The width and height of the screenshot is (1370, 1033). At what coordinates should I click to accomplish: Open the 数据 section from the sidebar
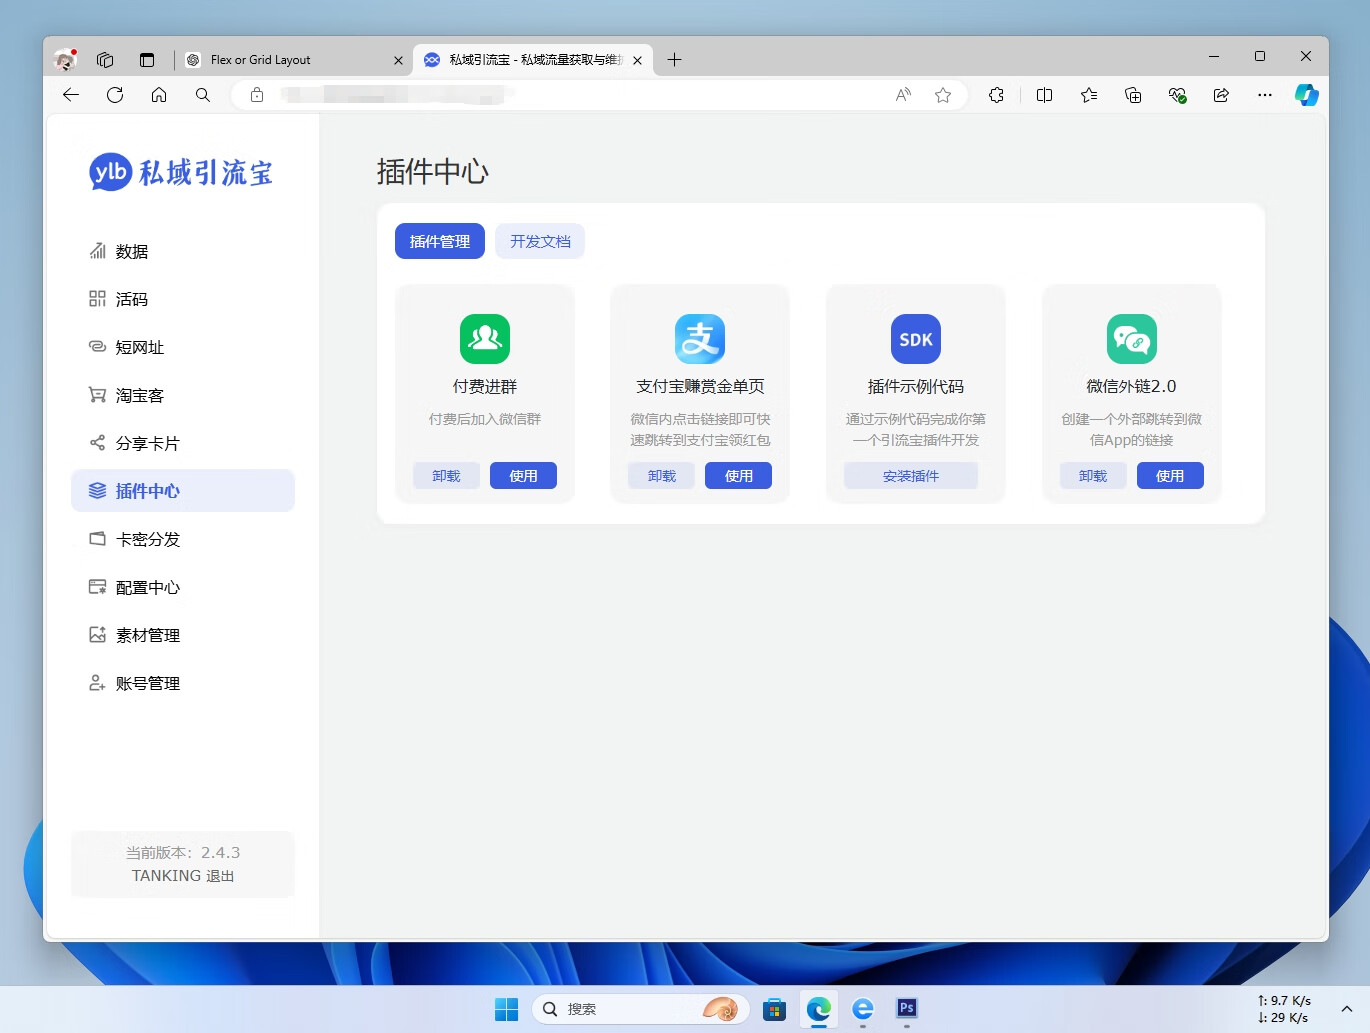click(x=130, y=251)
